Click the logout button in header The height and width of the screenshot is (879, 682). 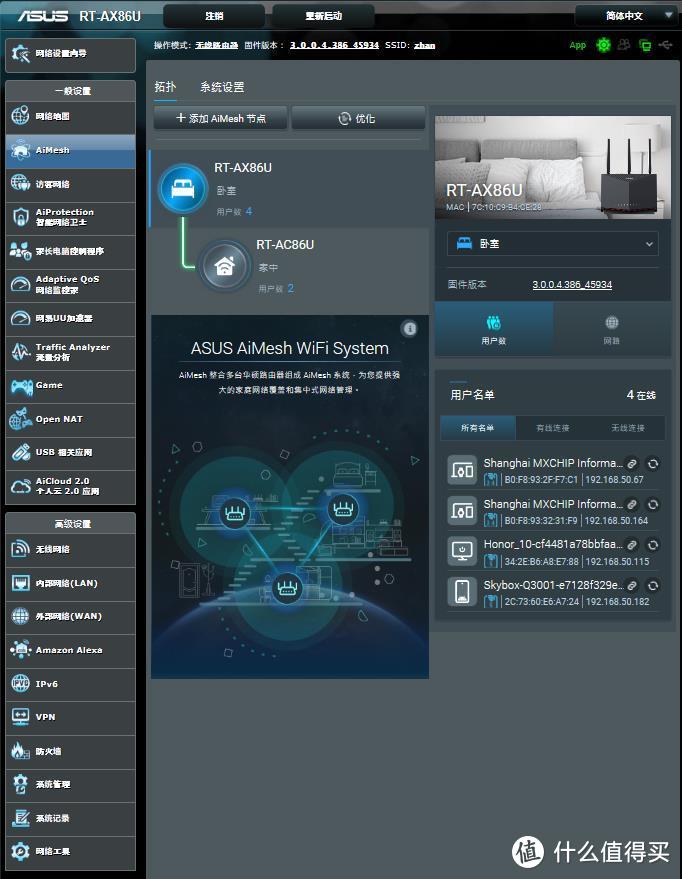tap(214, 16)
